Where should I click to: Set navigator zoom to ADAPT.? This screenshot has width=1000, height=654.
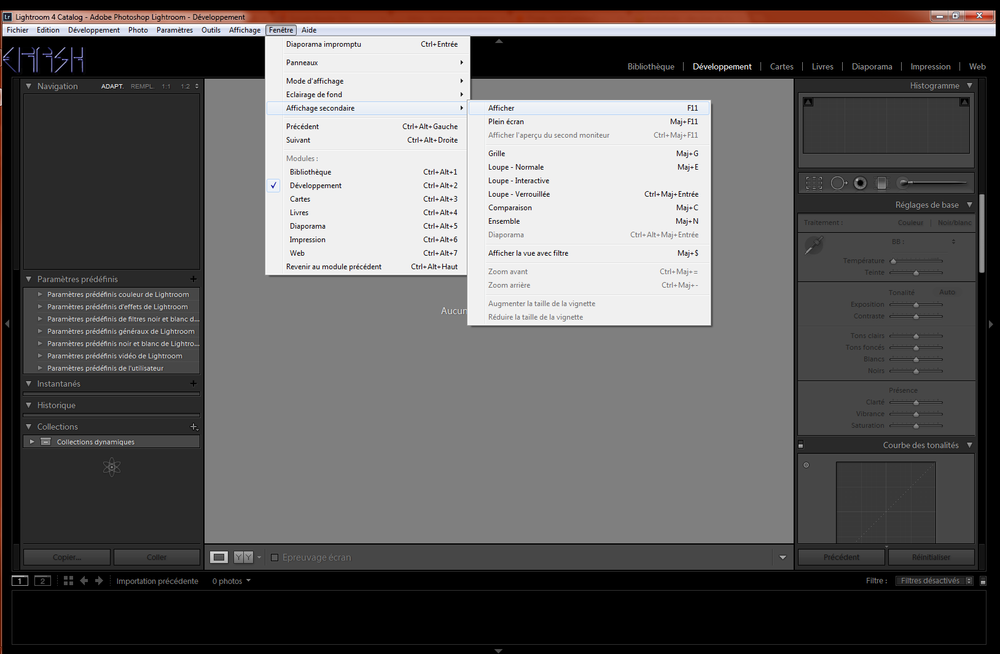pyautogui.click(x=112, y=86)
